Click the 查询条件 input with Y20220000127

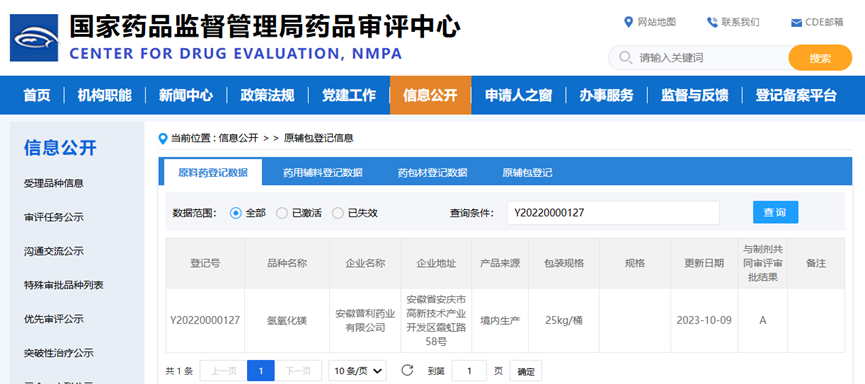(x=613, y=213)
